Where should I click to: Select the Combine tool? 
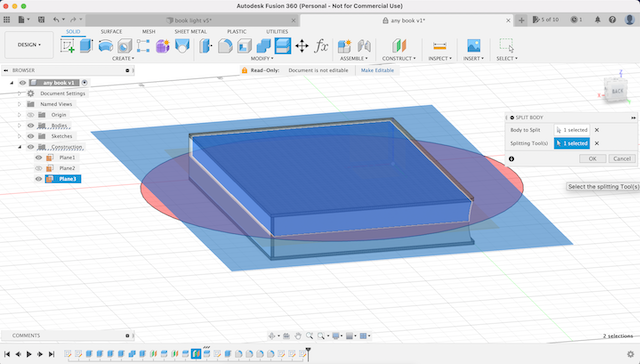[x=264, y=46]
